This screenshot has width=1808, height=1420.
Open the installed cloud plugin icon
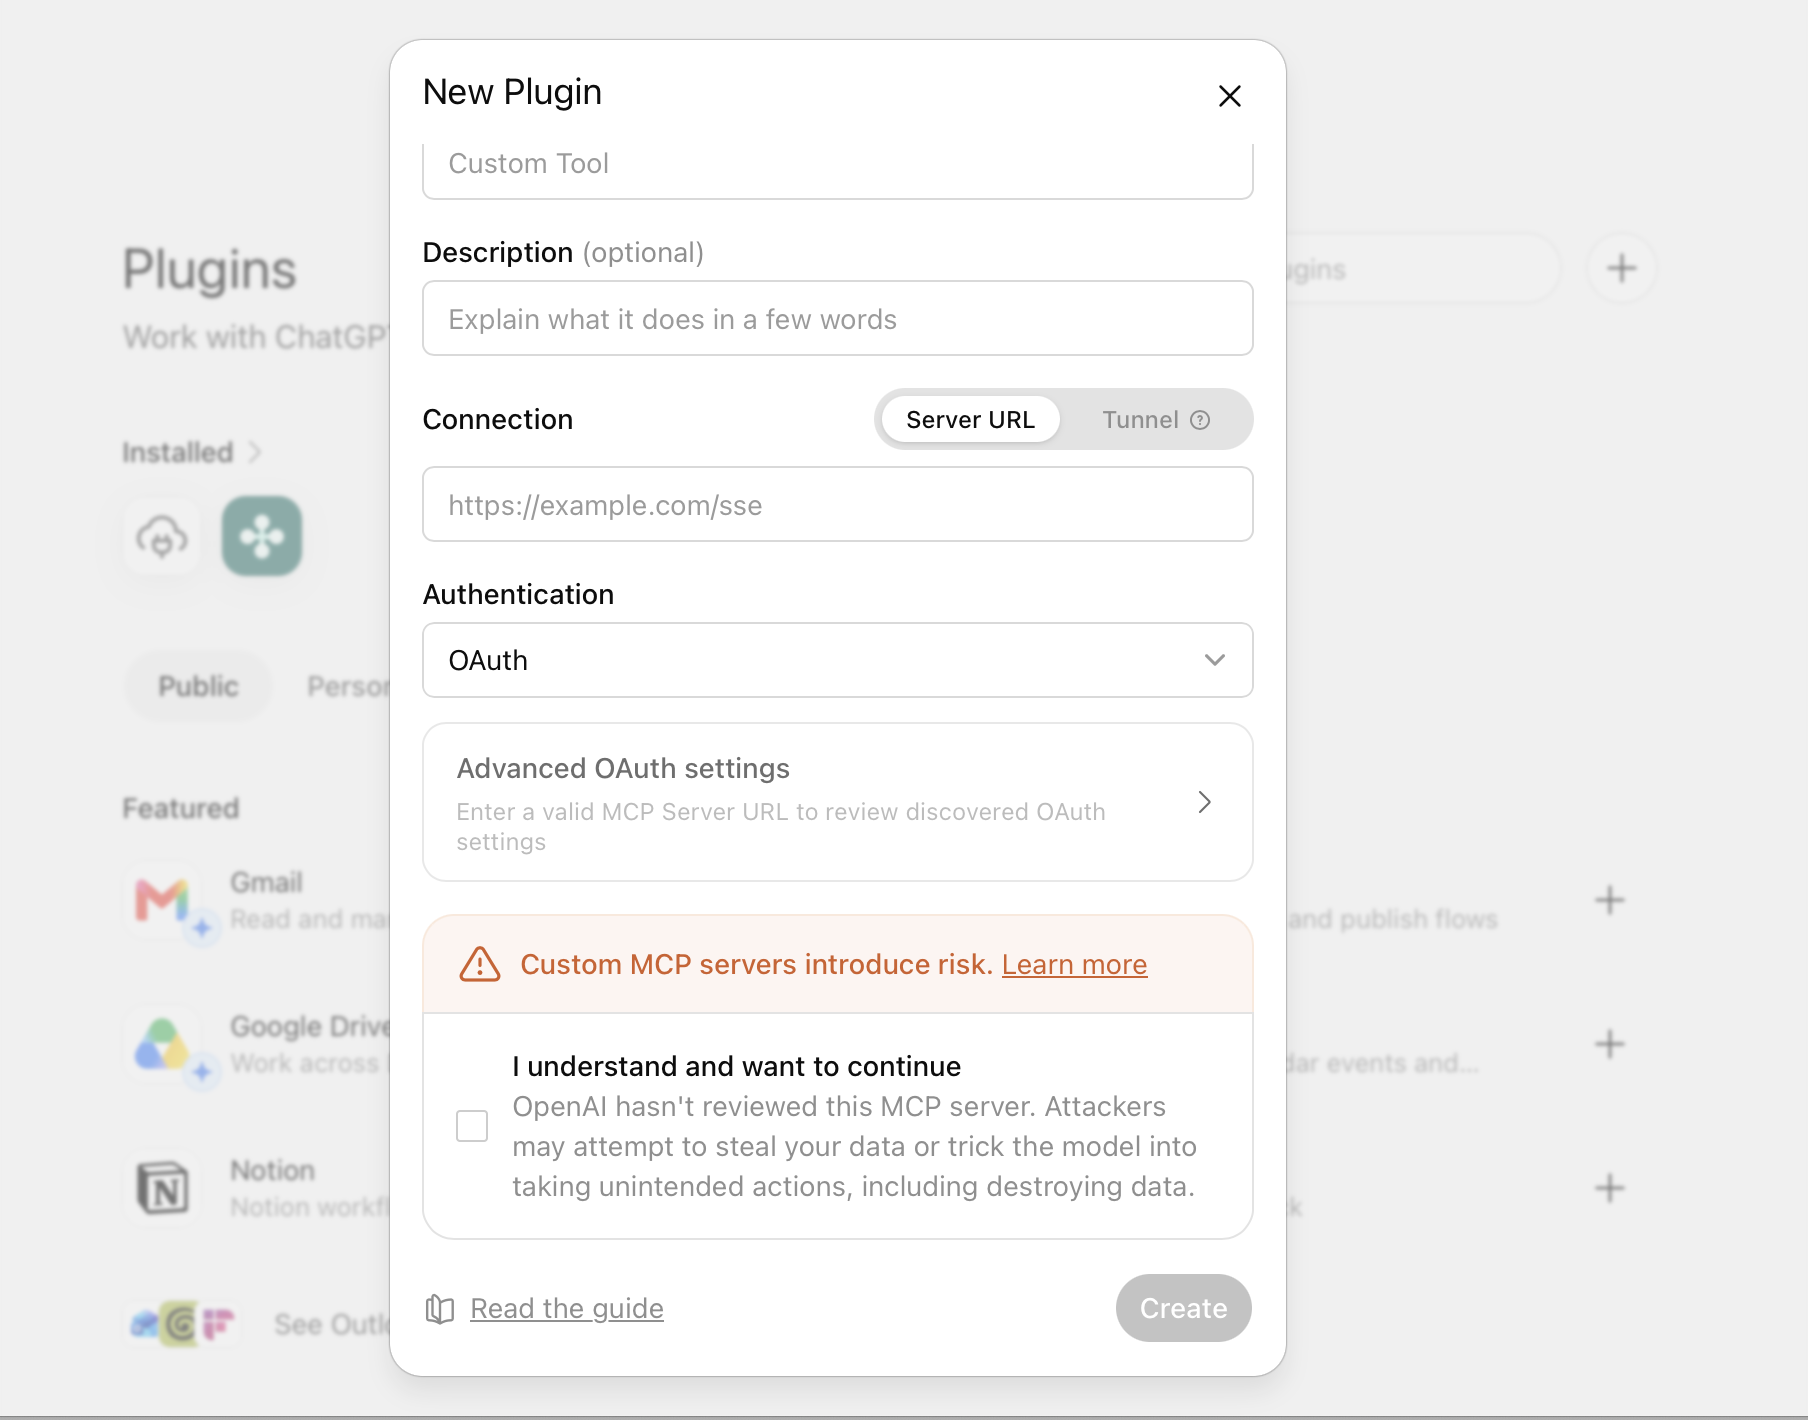pos(162,536)
